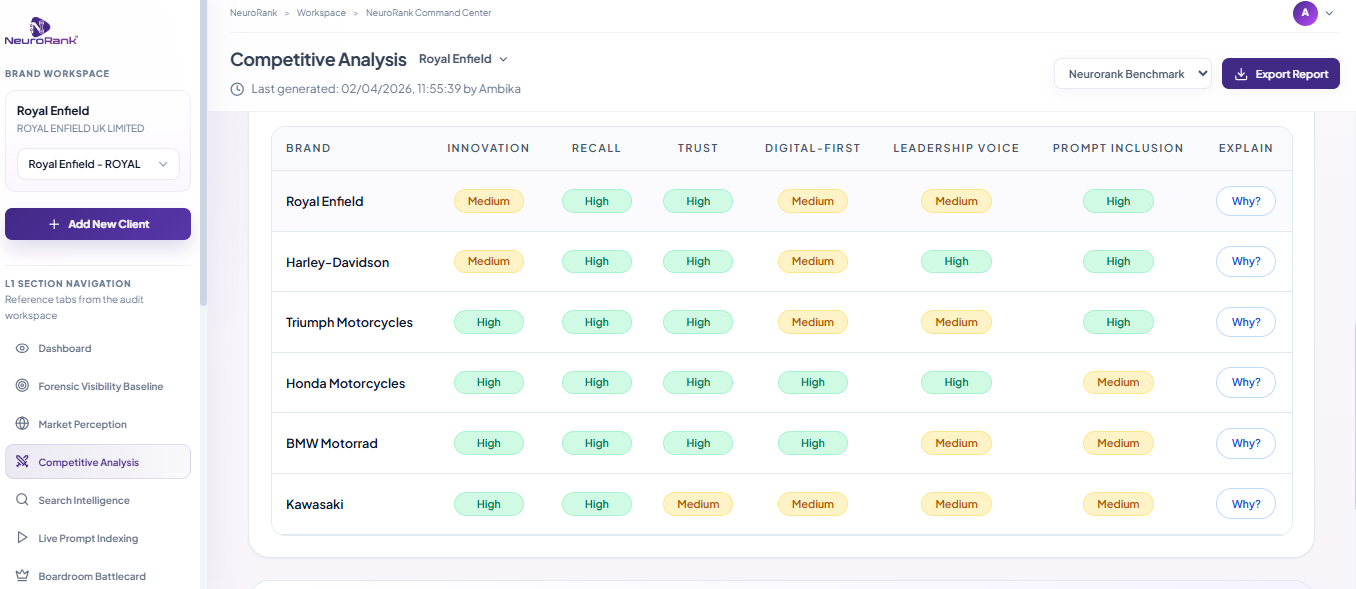Click Royal Enfield's Medium Innovation badge
This screenshot has width=1356, height=589.
[x=489, y=201]
